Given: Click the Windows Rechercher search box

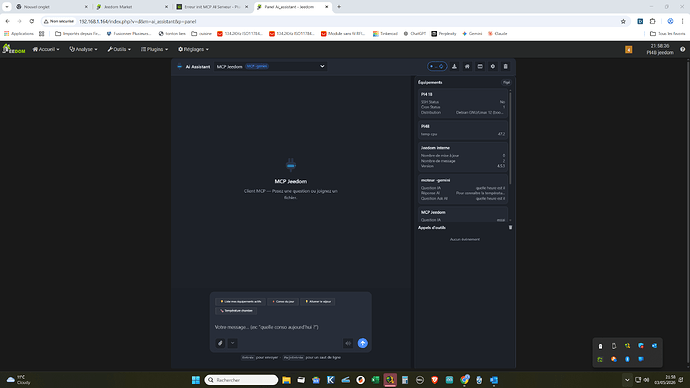Looking at the screenshot, I should (x=241, y=380).
